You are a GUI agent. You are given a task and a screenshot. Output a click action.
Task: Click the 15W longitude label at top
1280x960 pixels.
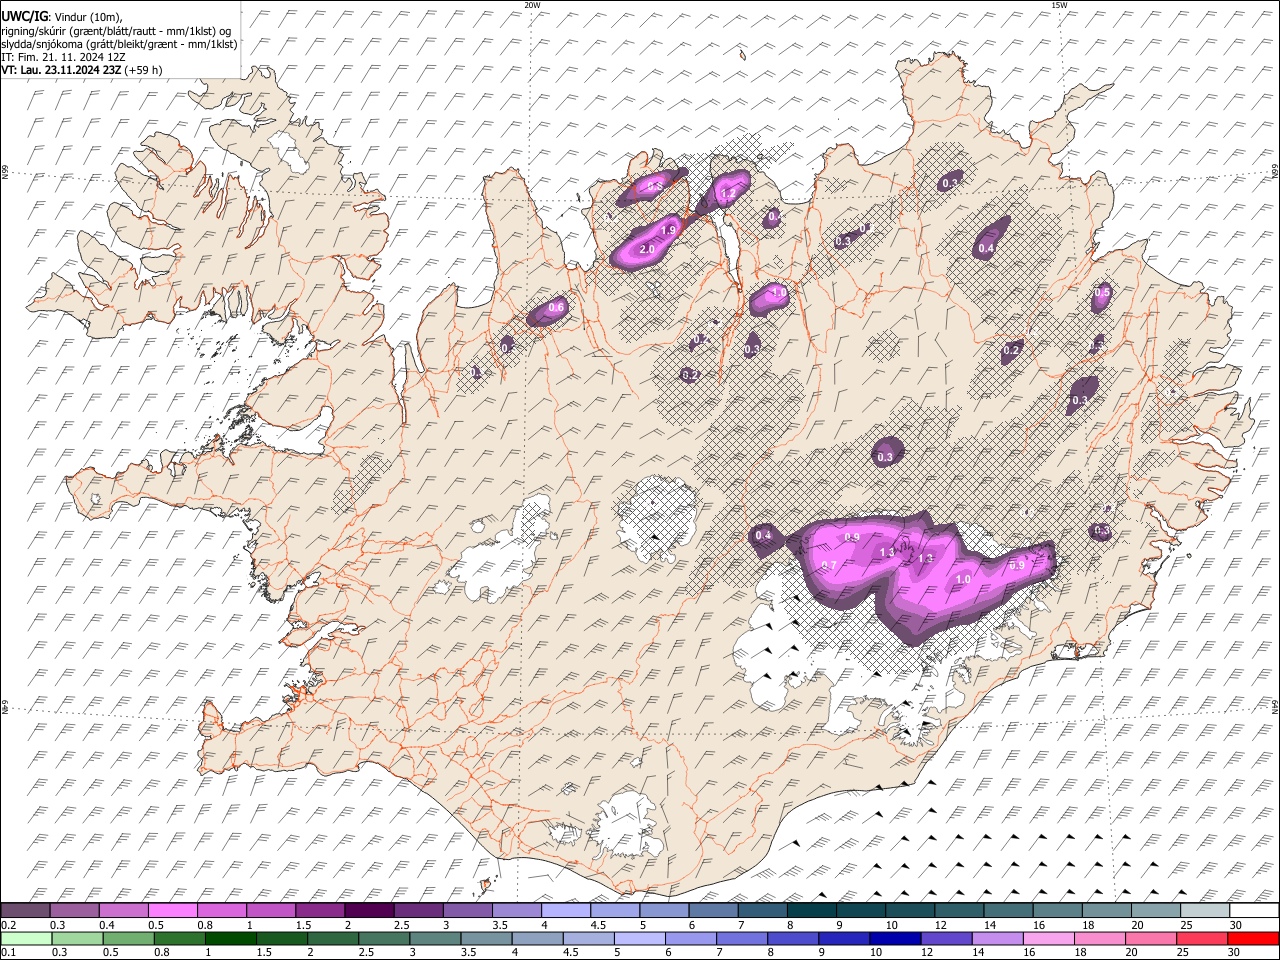(1059, 5)
